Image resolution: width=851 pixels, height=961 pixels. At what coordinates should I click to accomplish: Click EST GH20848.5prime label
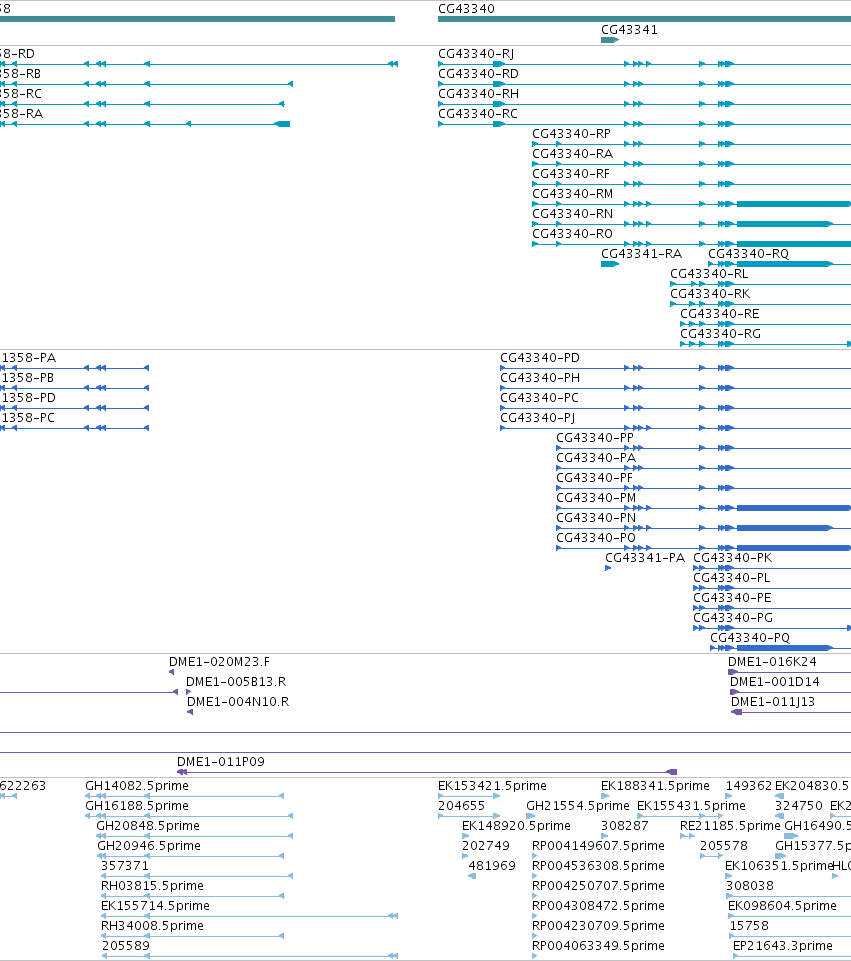148,826
